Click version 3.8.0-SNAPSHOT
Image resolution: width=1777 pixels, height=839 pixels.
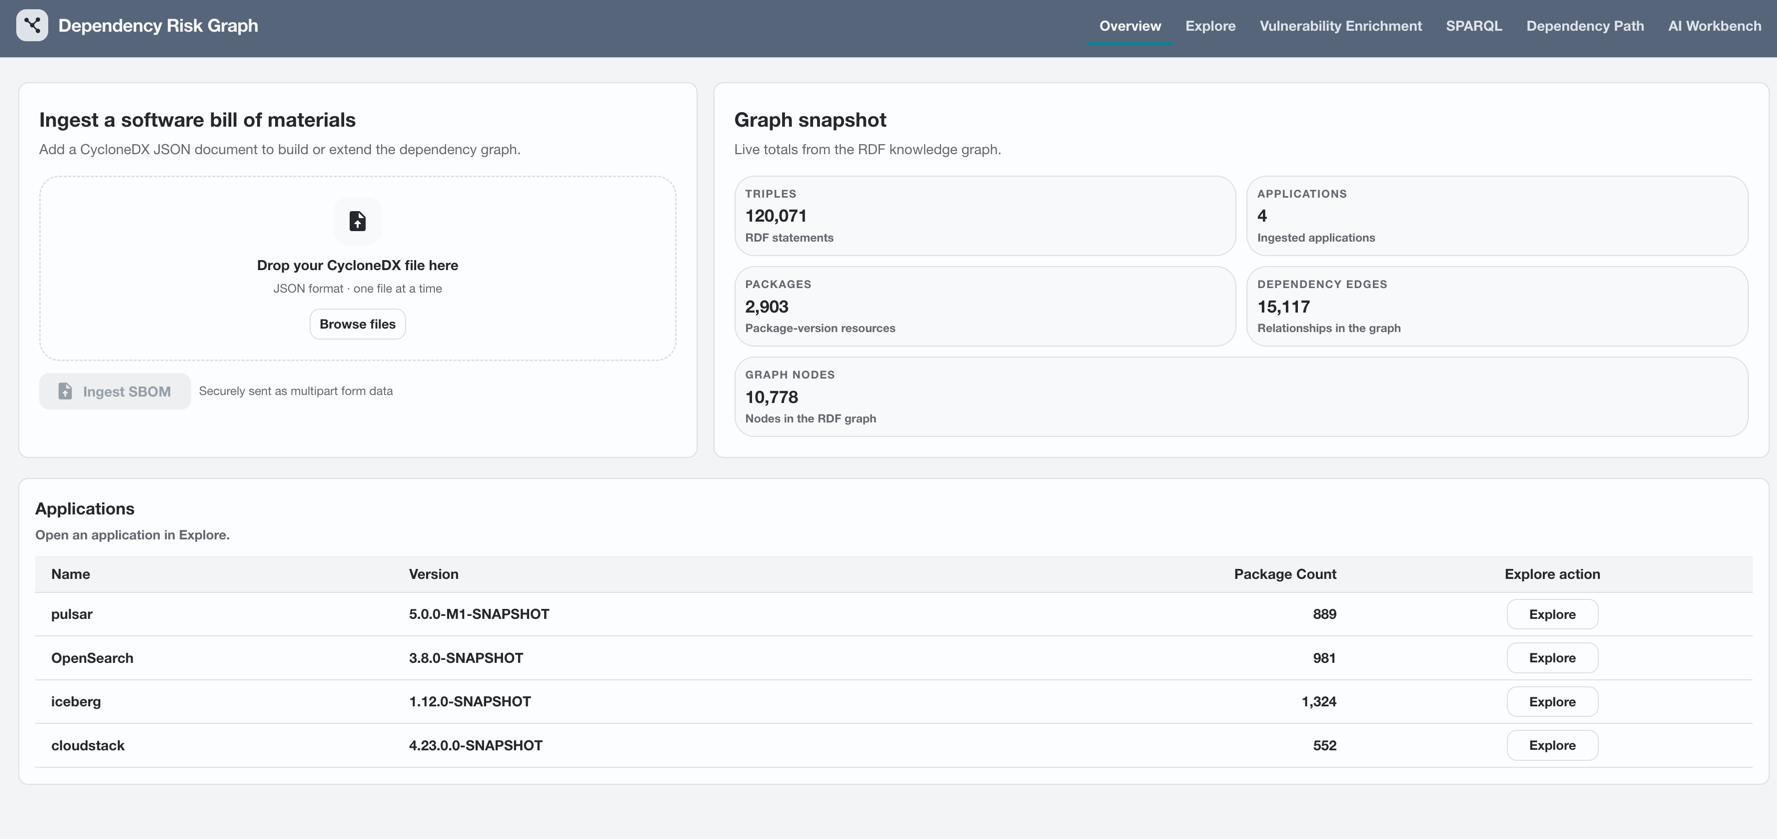(x=466, y=658)
